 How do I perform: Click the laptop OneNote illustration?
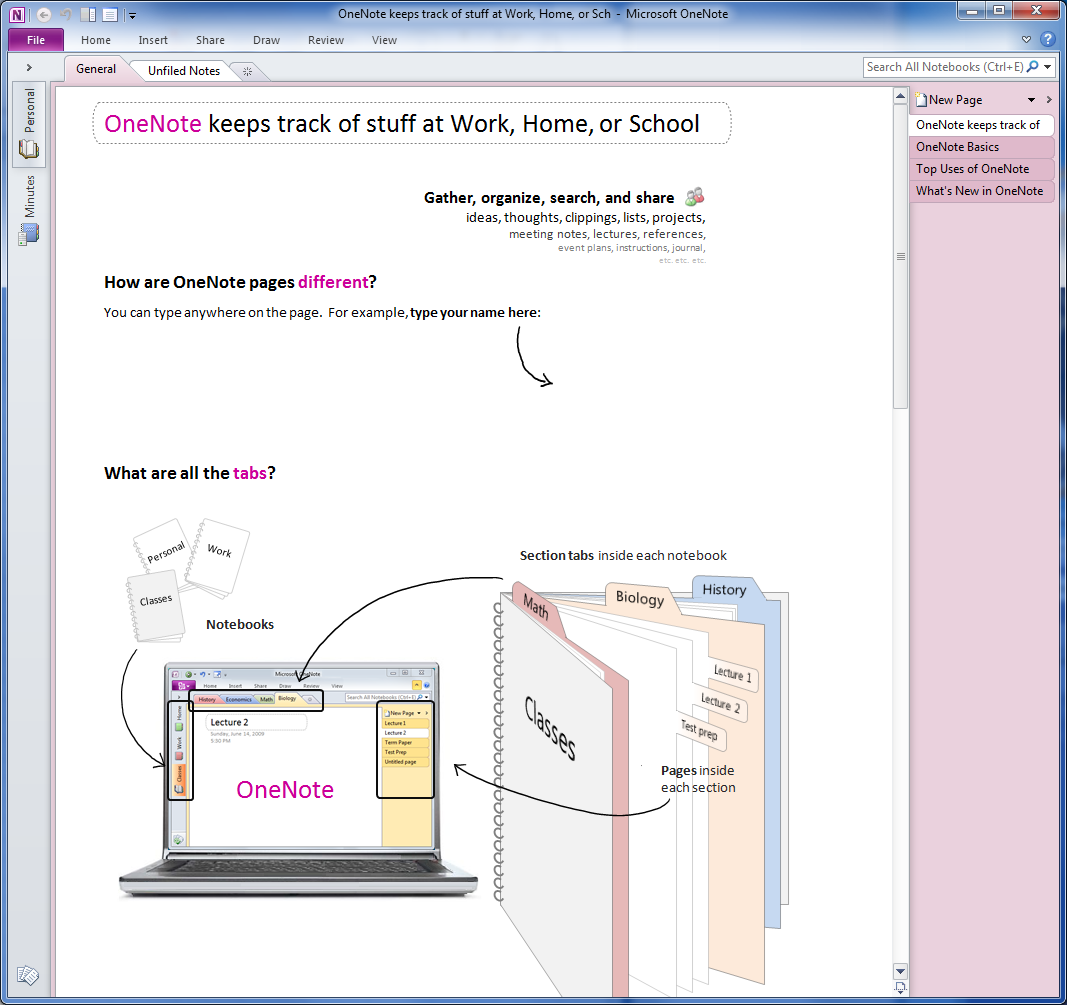299,779
